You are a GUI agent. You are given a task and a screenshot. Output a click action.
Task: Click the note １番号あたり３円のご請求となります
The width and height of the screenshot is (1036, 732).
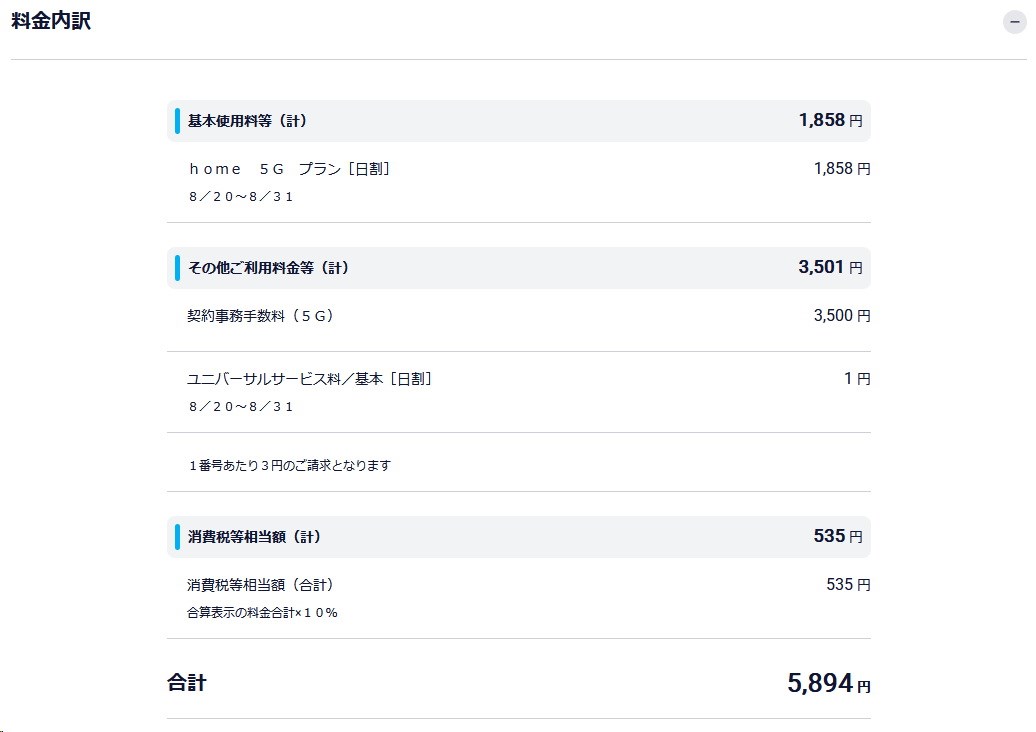pos(289,464)
